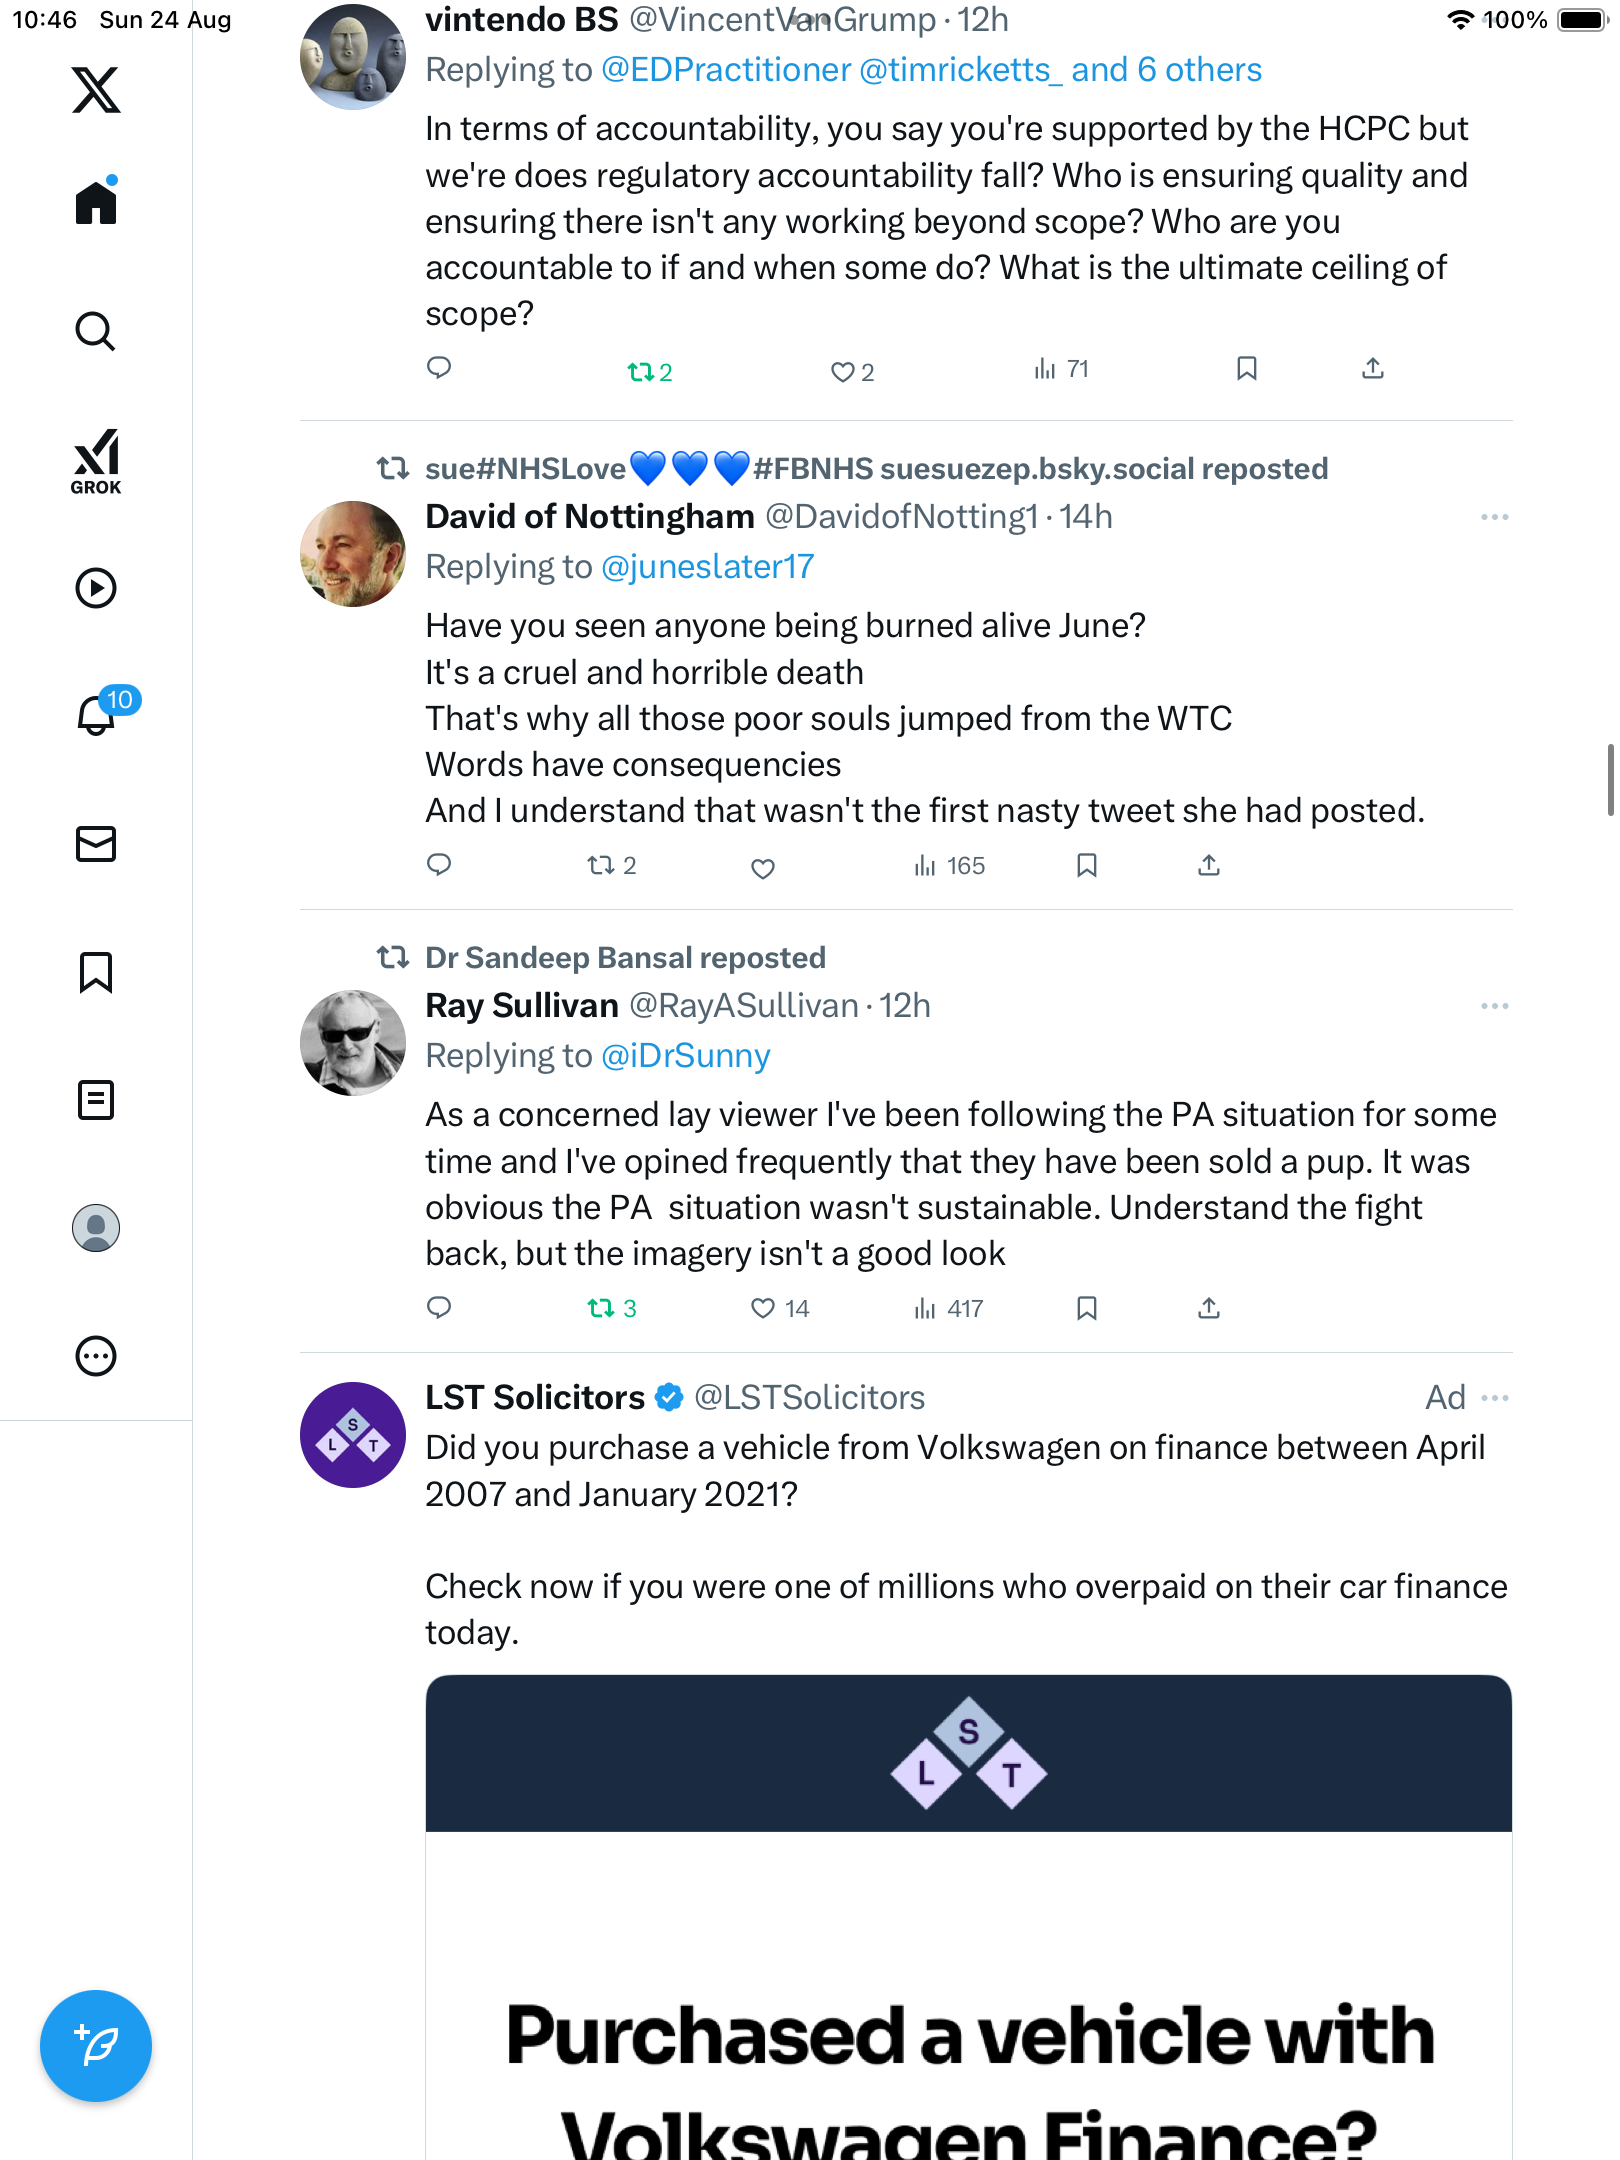Open the search magnifier in sidebar
Viewport: 1620px width, 2160px height.
click(x=96, y=332)
